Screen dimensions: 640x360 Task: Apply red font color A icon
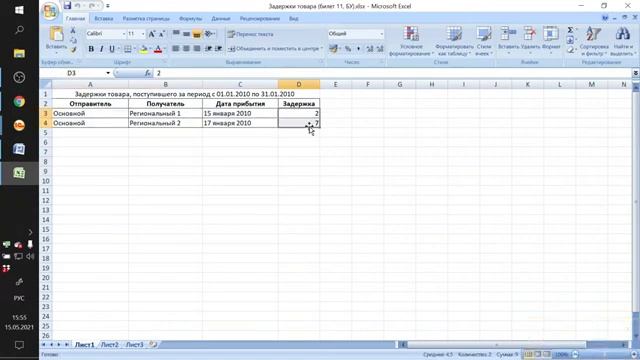158,49
